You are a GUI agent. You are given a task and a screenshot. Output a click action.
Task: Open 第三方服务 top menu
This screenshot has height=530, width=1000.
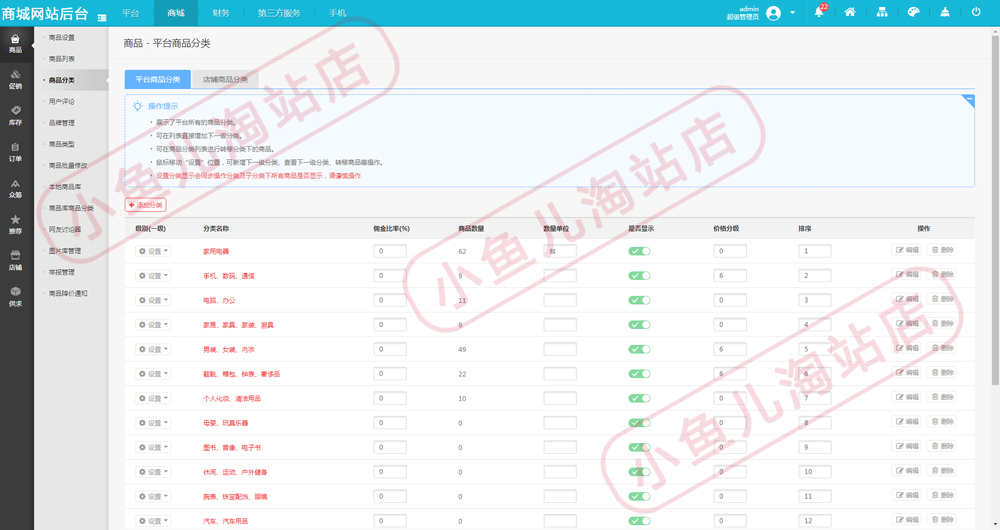(279, 13)
